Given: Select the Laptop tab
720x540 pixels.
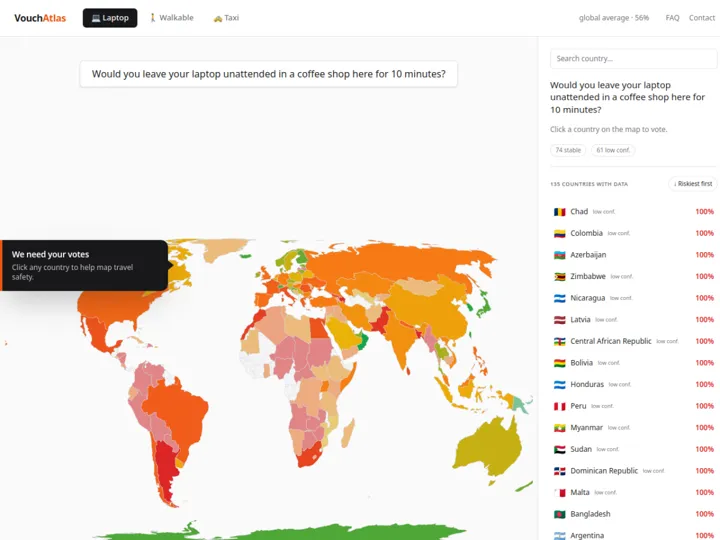Looking at the screenshot, I should click(110, 18).
